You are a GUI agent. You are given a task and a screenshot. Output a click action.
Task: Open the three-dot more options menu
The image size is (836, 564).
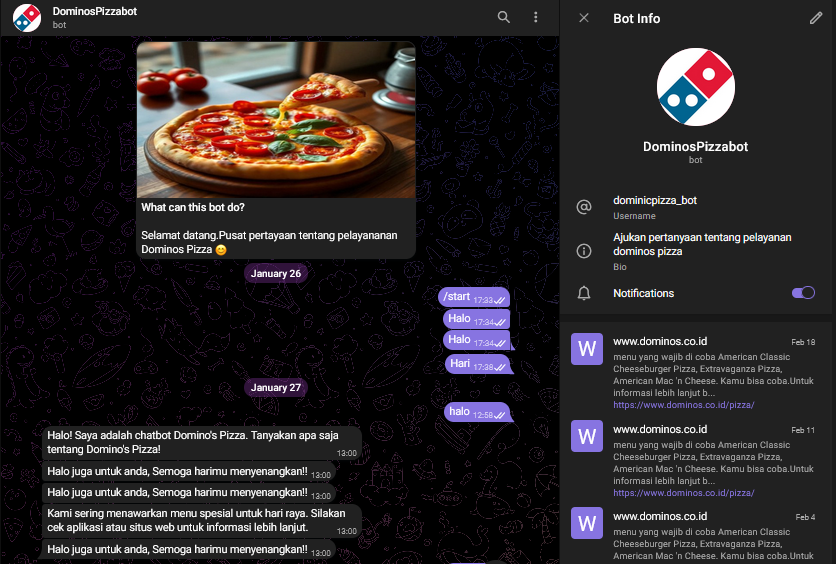[536, 17]
